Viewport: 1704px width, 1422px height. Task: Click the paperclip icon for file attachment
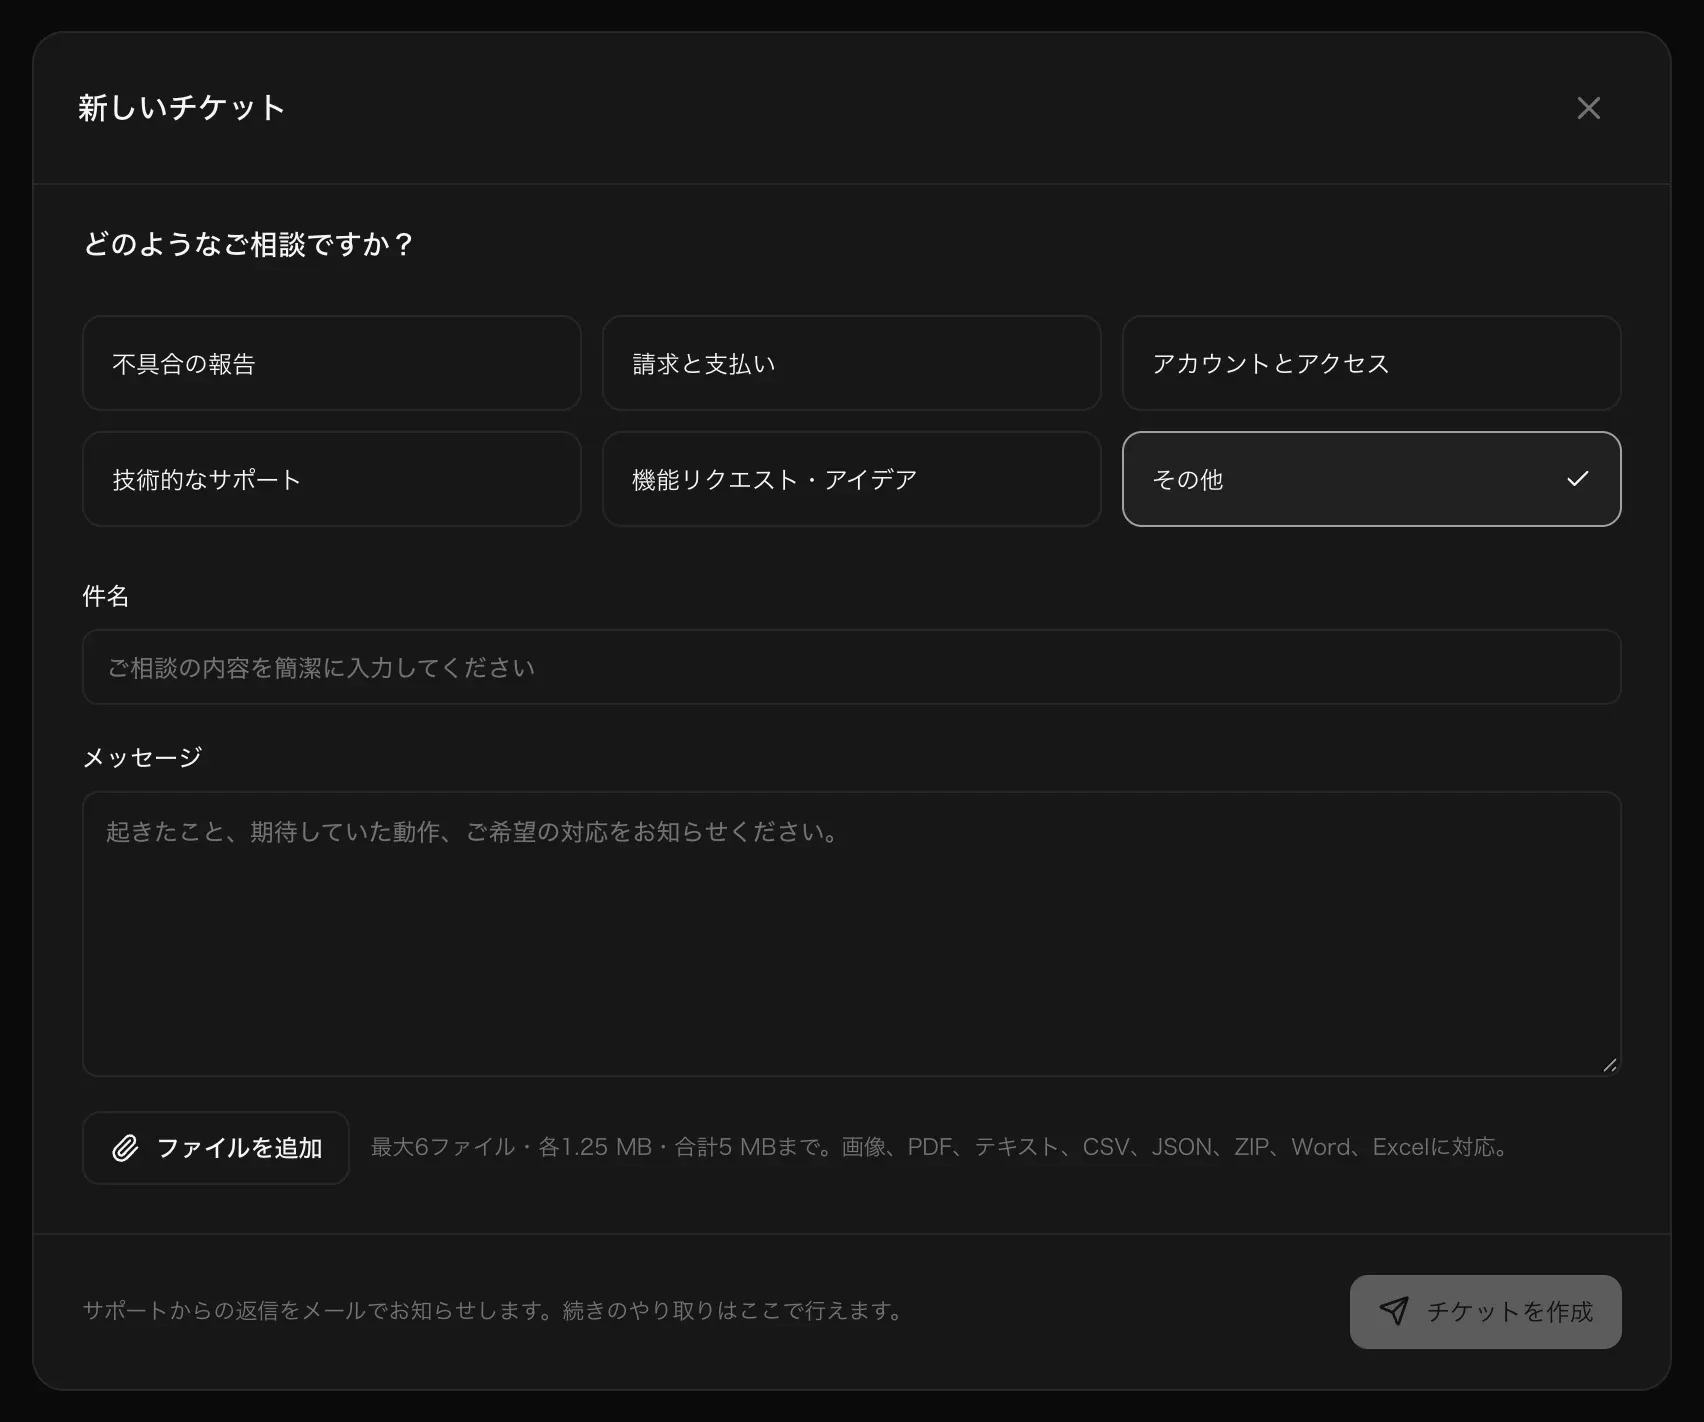(125, 1148)
